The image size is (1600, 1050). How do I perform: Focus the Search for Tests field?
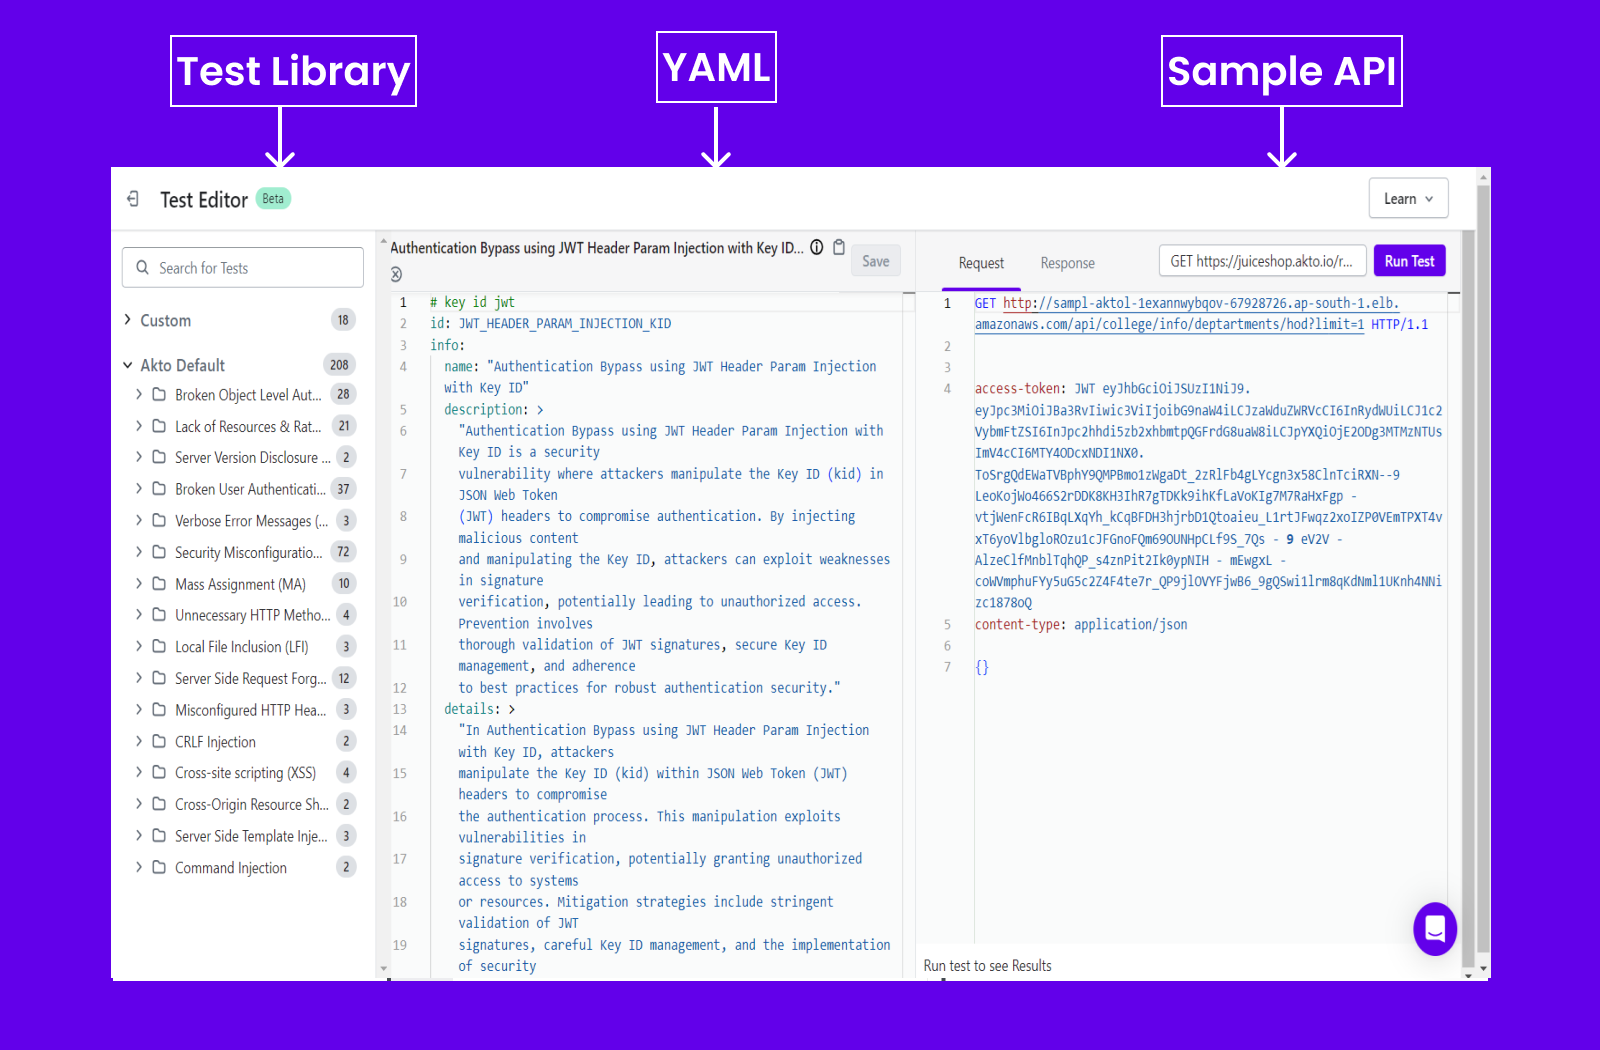coord(255,268)
